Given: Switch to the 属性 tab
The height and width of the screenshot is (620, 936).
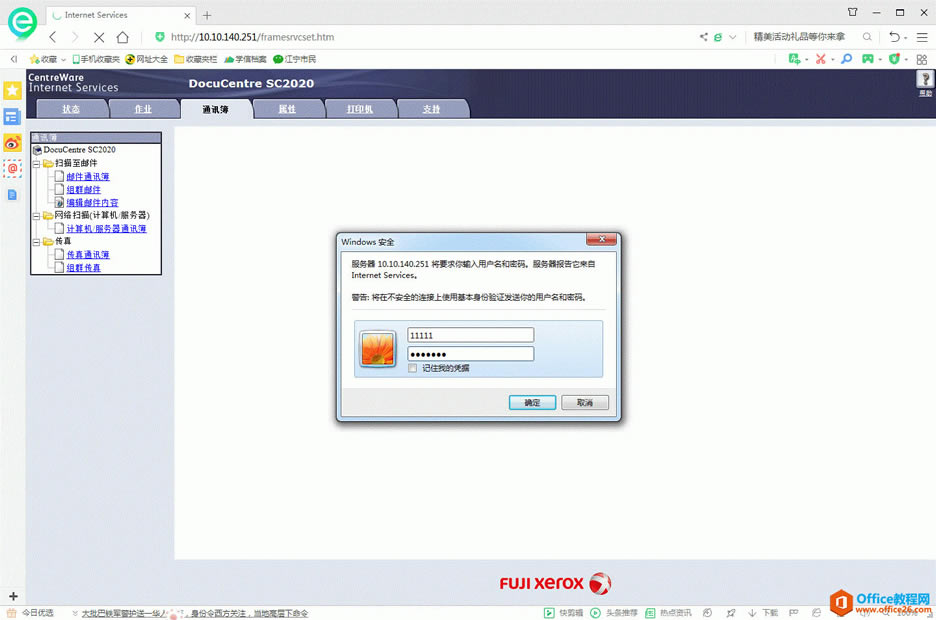Looking at the screenshot, I should pos(287,109).
